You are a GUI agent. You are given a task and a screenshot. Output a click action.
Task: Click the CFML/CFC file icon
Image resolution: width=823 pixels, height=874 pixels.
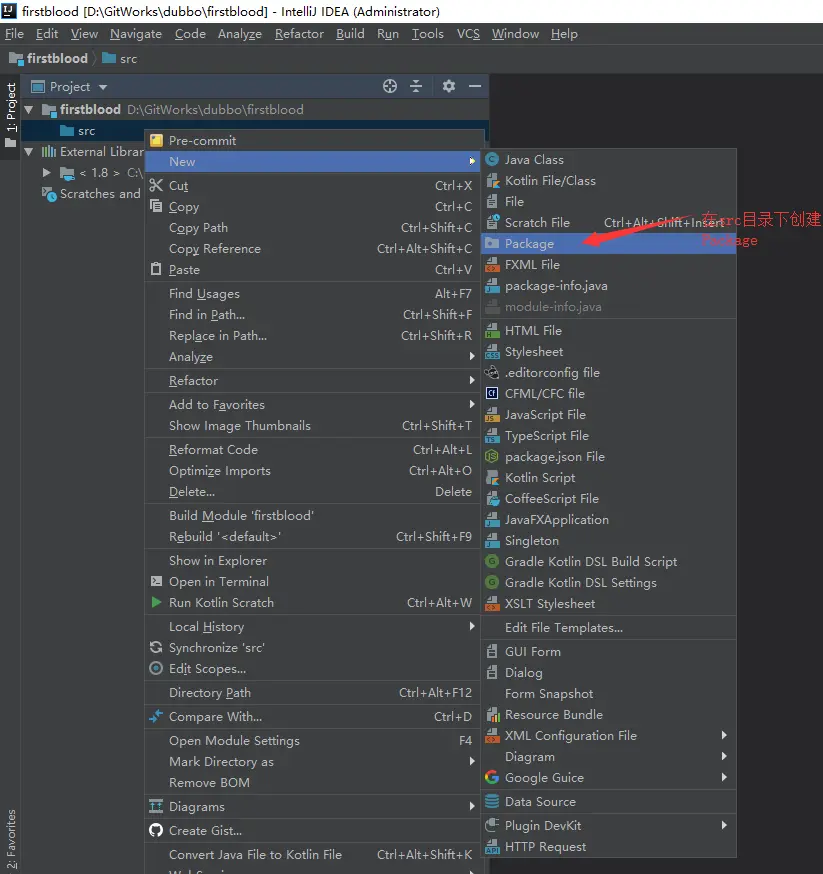492,394
